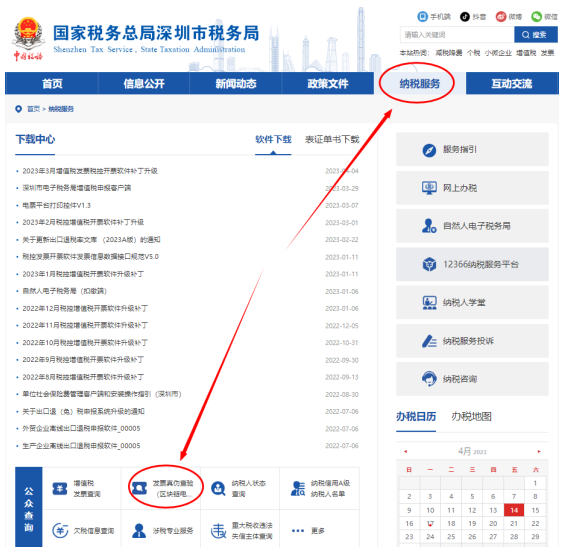Click the 下载中心 section heading
Viewport: 566px width, 553px height.
tap(35, 139)
